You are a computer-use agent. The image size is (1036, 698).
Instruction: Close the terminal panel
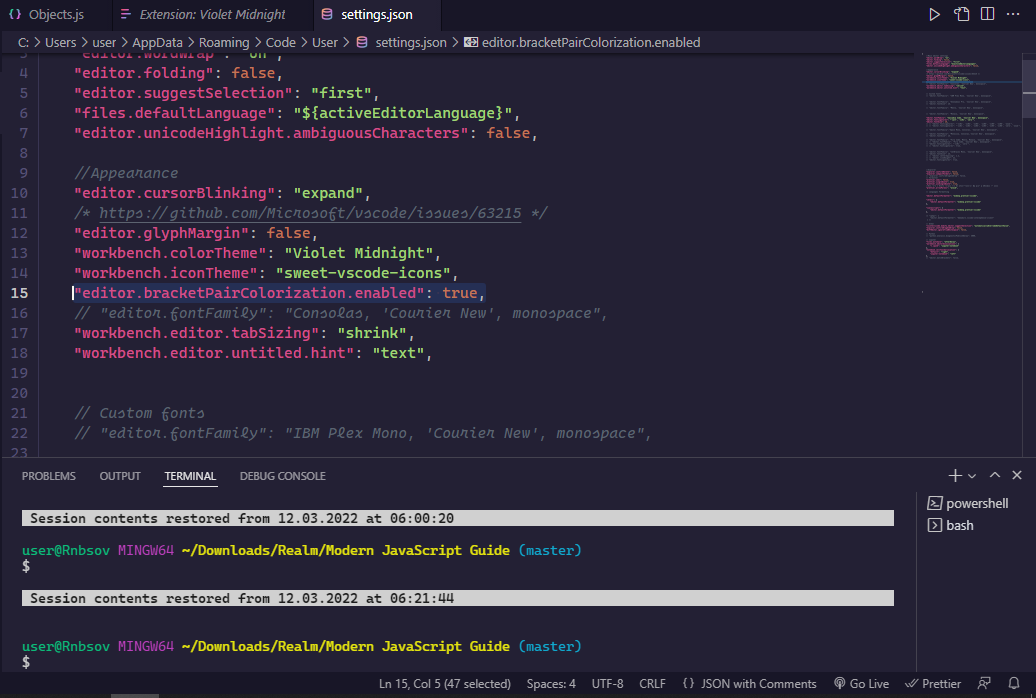pyautogui.click(x=1017, y=475)
